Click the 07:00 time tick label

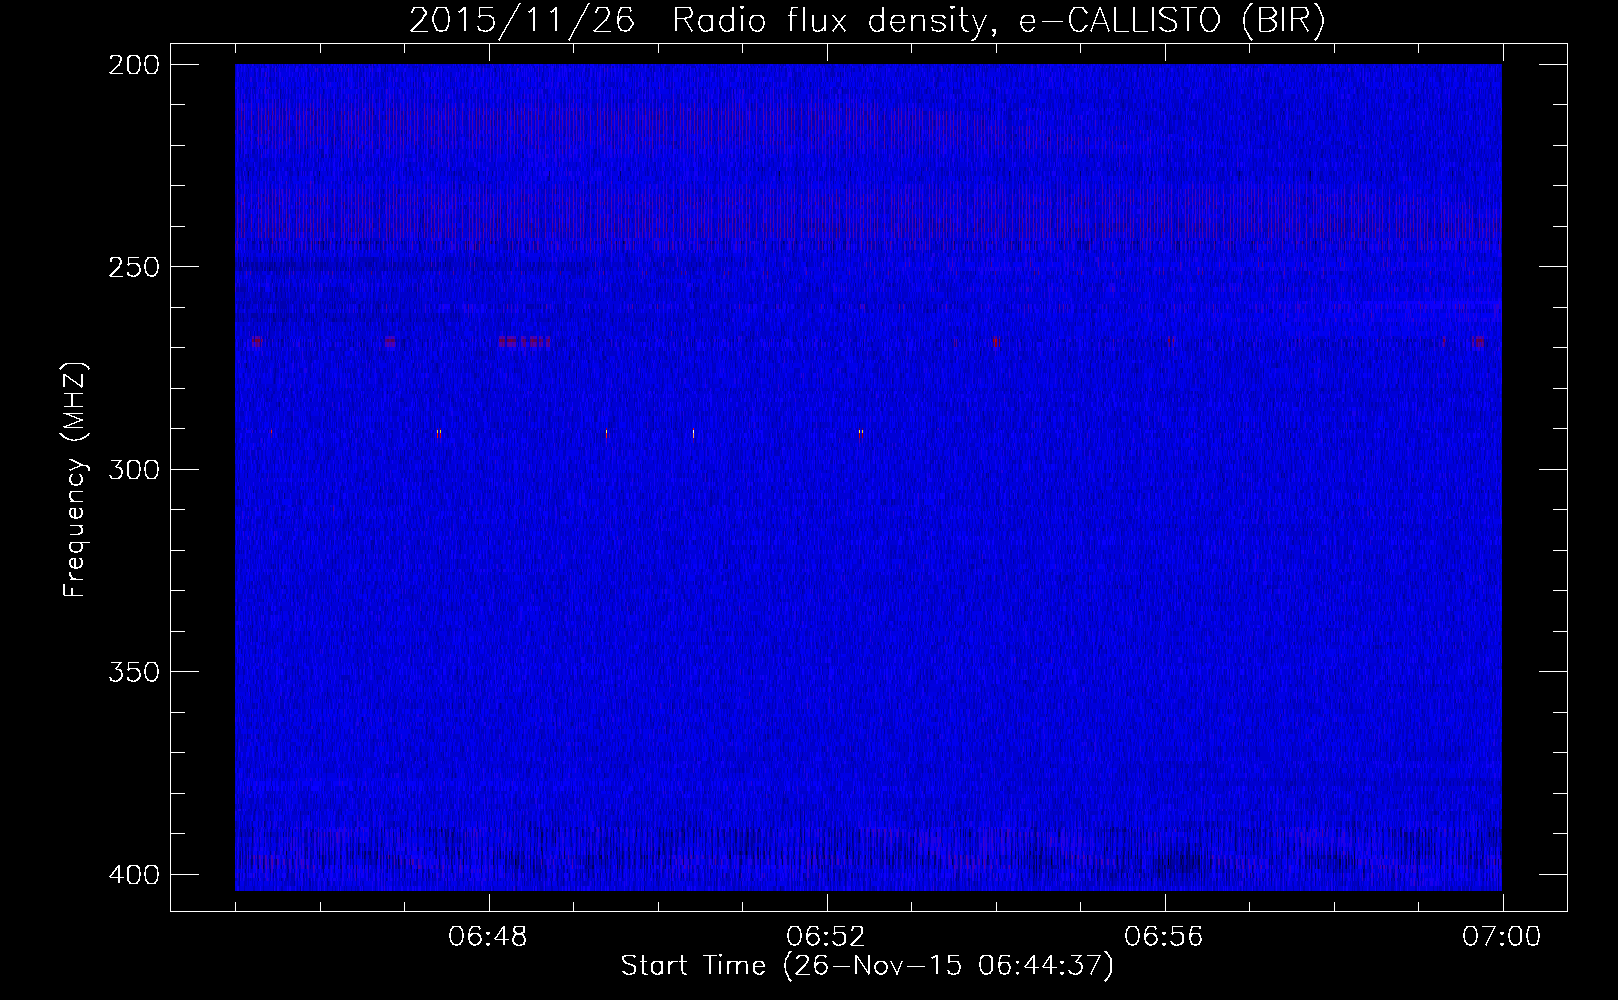1502,937
